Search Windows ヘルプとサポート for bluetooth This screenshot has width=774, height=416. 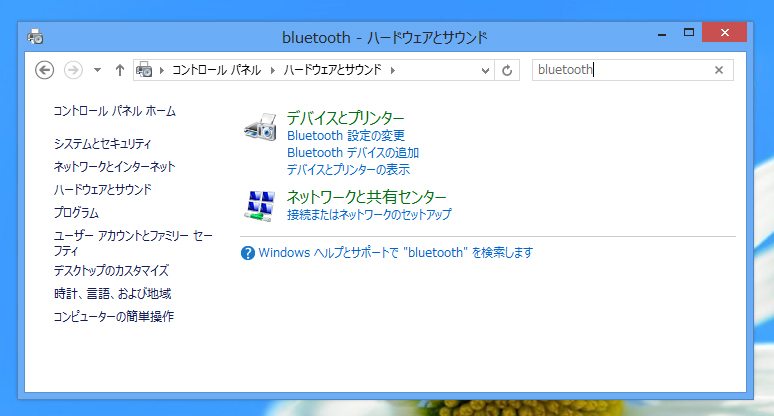[396, 253]
